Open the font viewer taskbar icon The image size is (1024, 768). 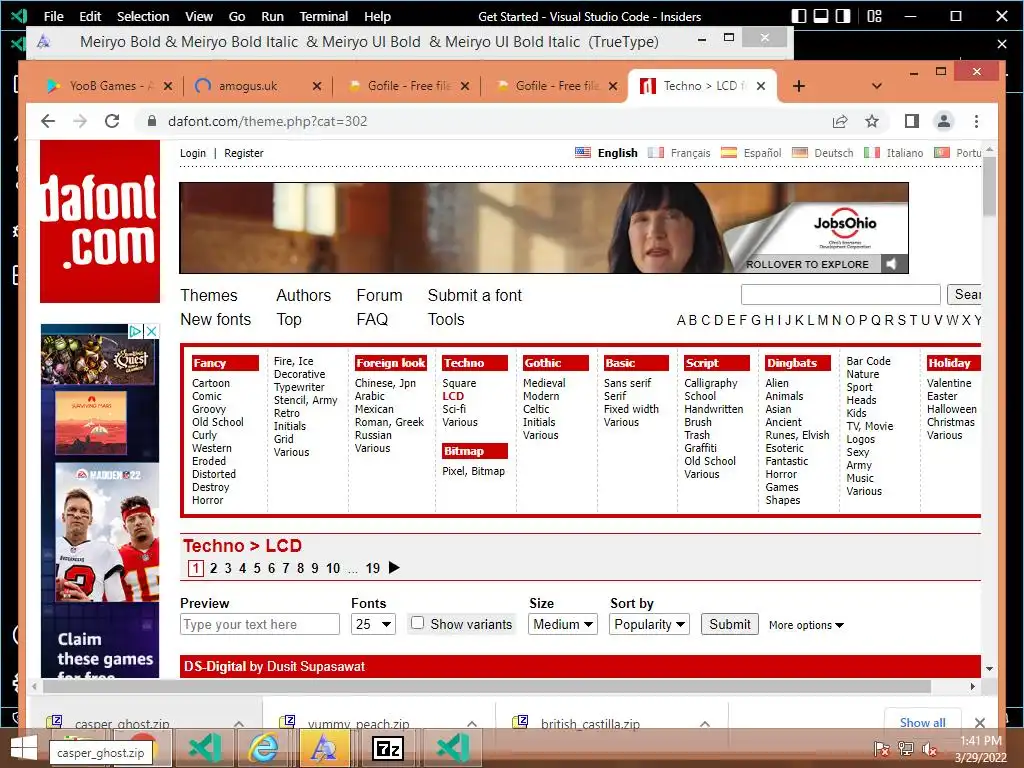click(x=325, y=748)
